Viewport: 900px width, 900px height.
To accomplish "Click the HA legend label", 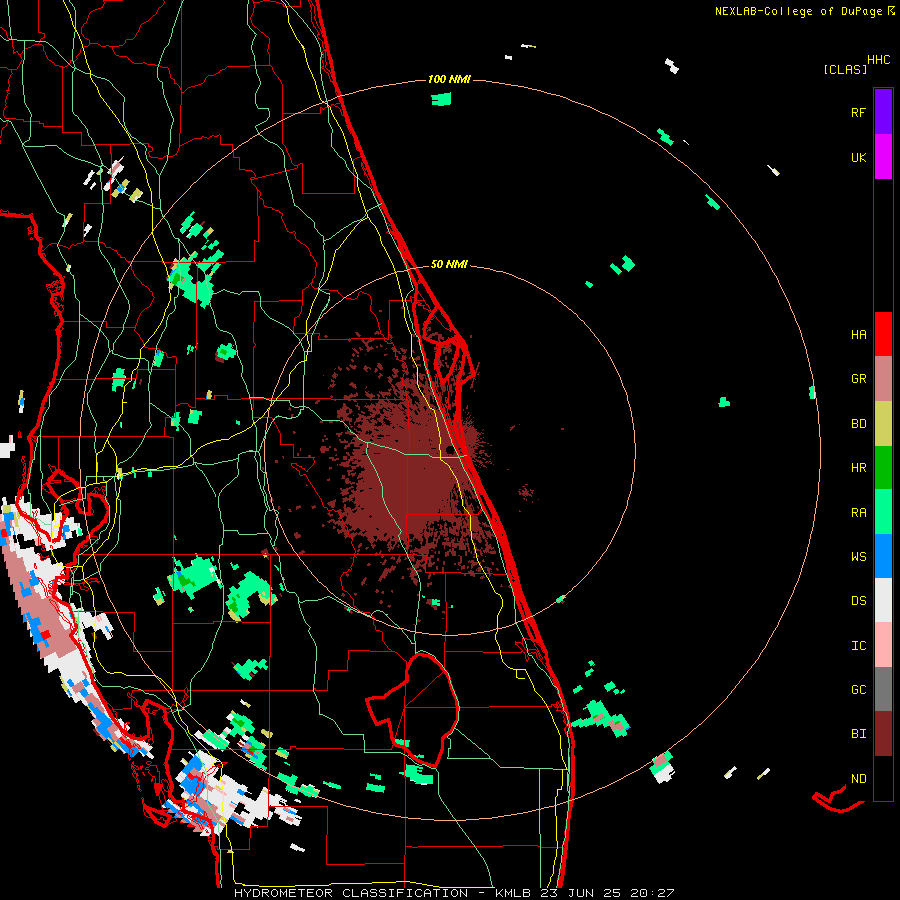I will pos(858,335).
